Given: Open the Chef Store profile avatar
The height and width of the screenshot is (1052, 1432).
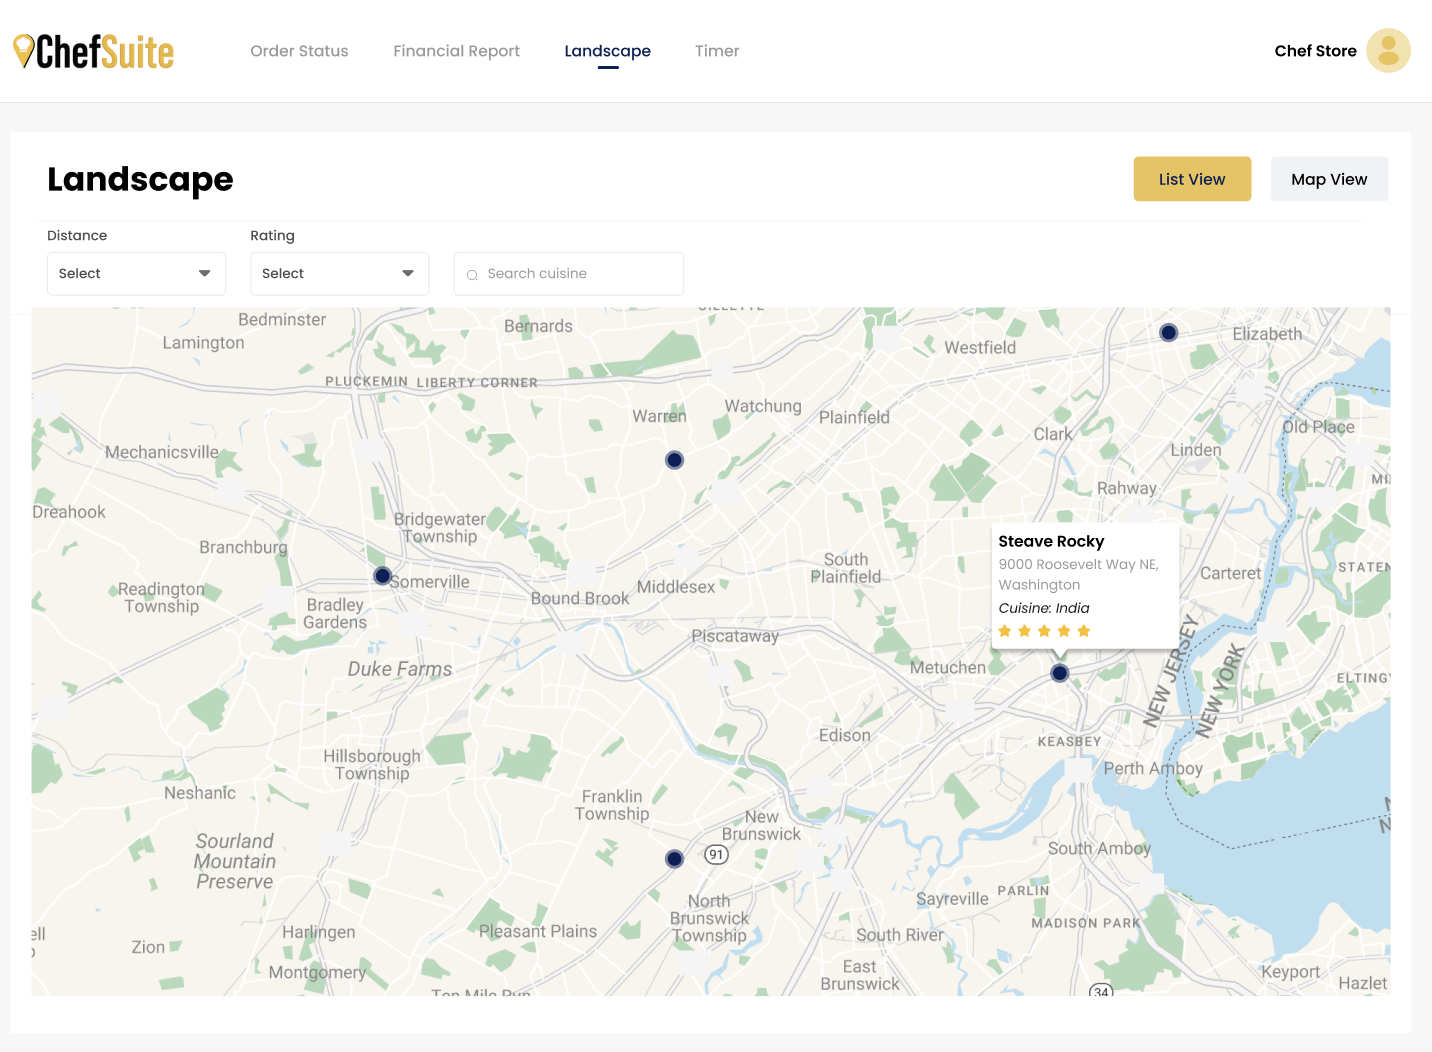Looking at the screenshot, I should (1388, 51).
